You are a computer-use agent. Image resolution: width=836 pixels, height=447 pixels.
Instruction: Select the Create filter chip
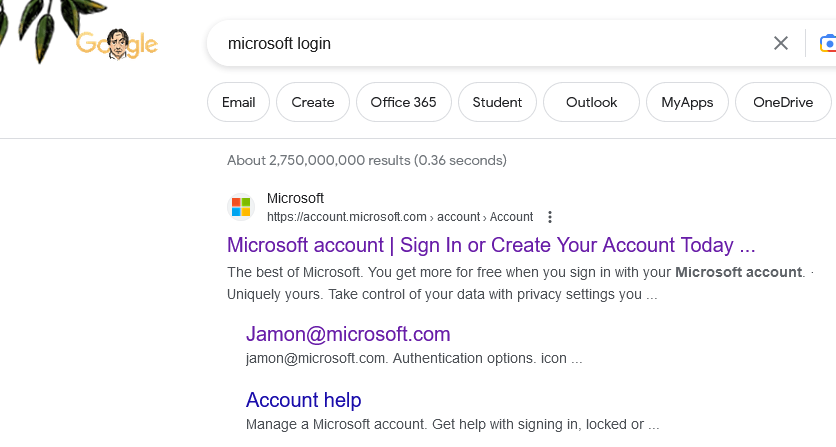tap(313, 102)
